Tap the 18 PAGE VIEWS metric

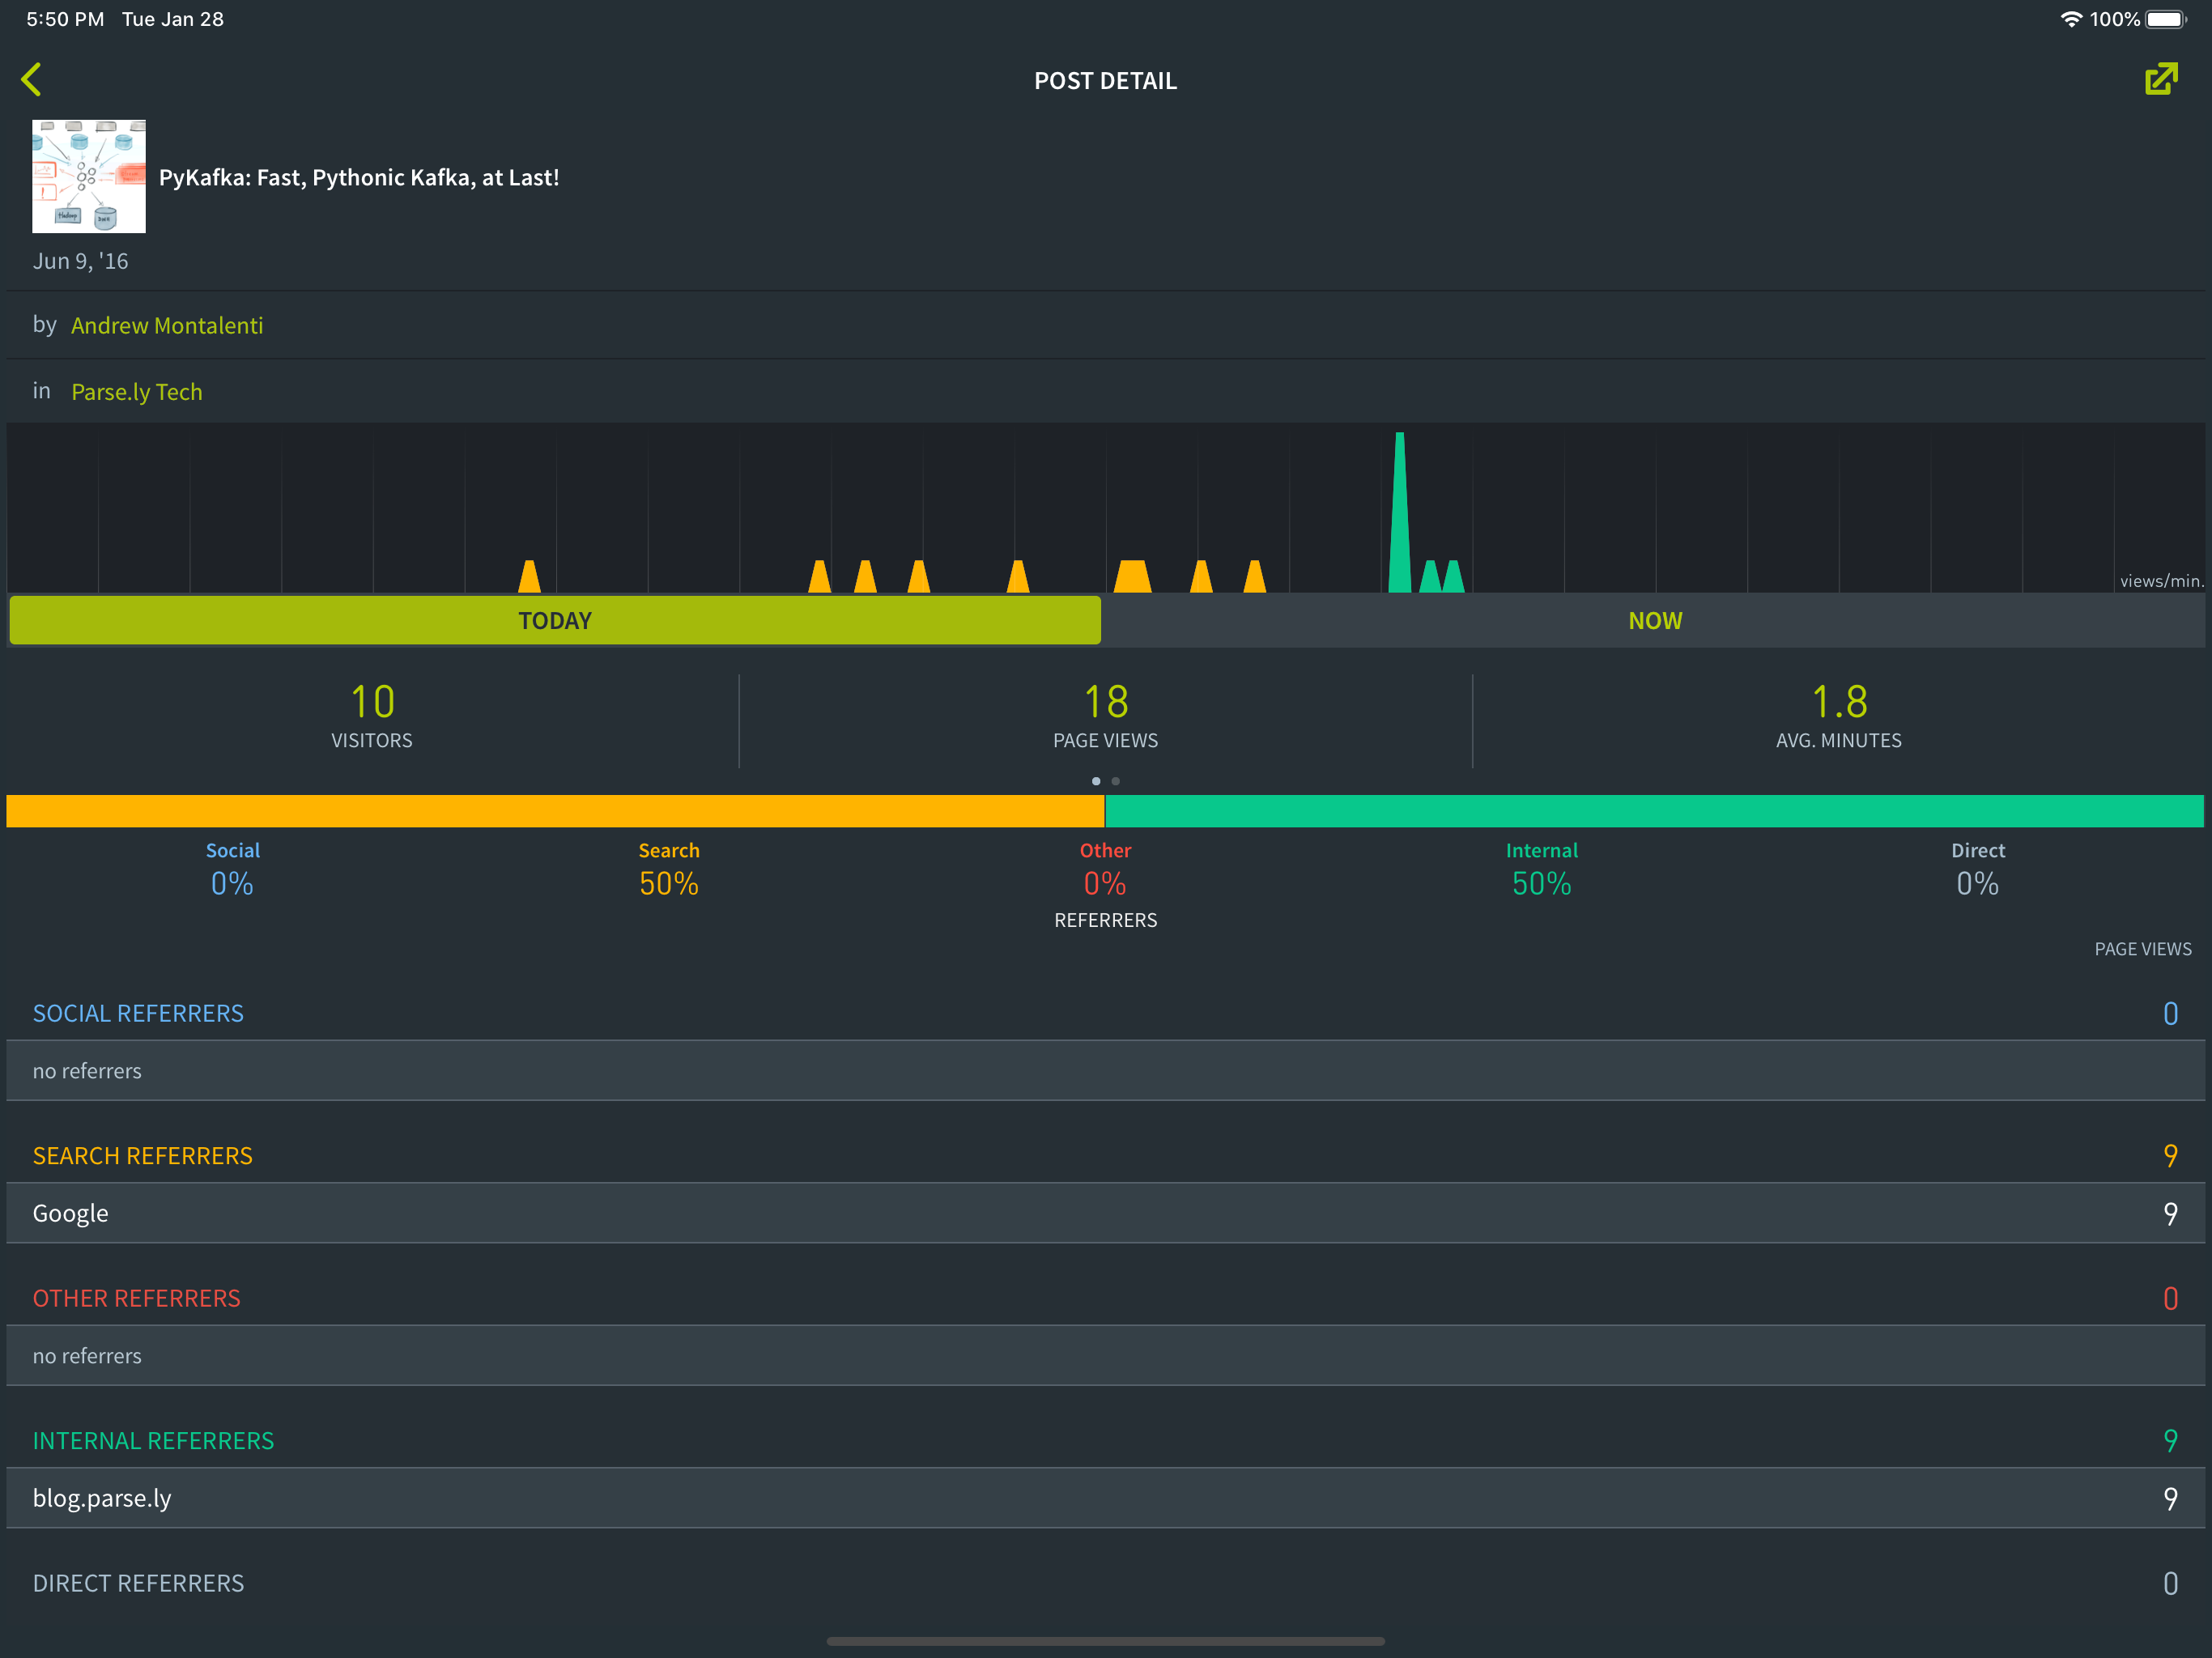[1105, 716]
